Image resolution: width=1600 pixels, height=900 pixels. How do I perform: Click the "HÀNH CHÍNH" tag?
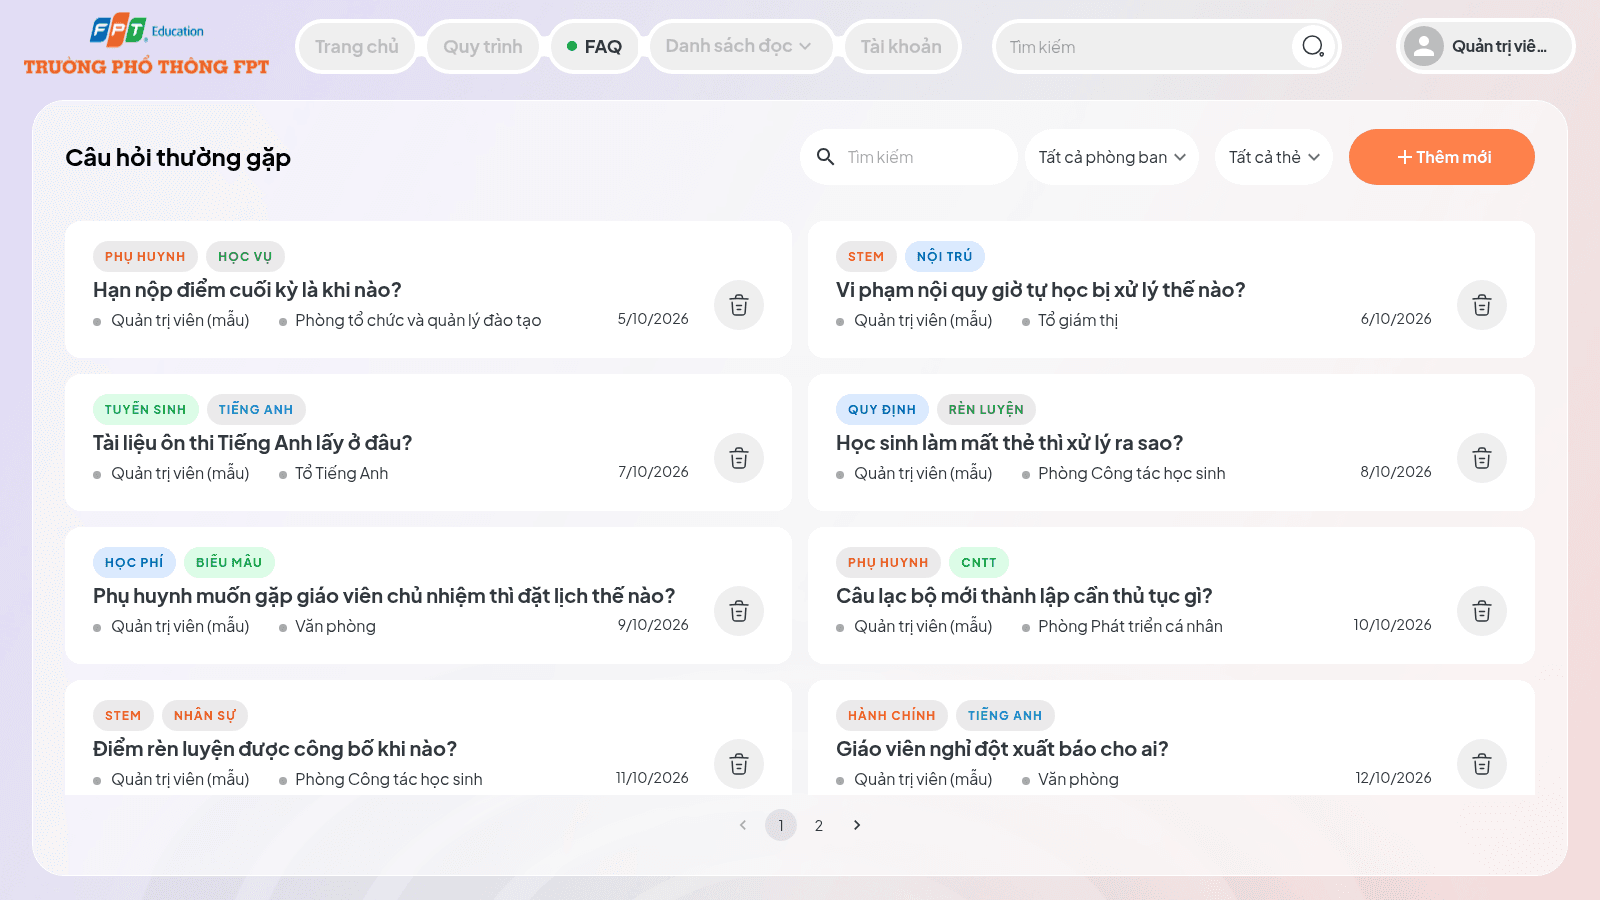[892, 715]
